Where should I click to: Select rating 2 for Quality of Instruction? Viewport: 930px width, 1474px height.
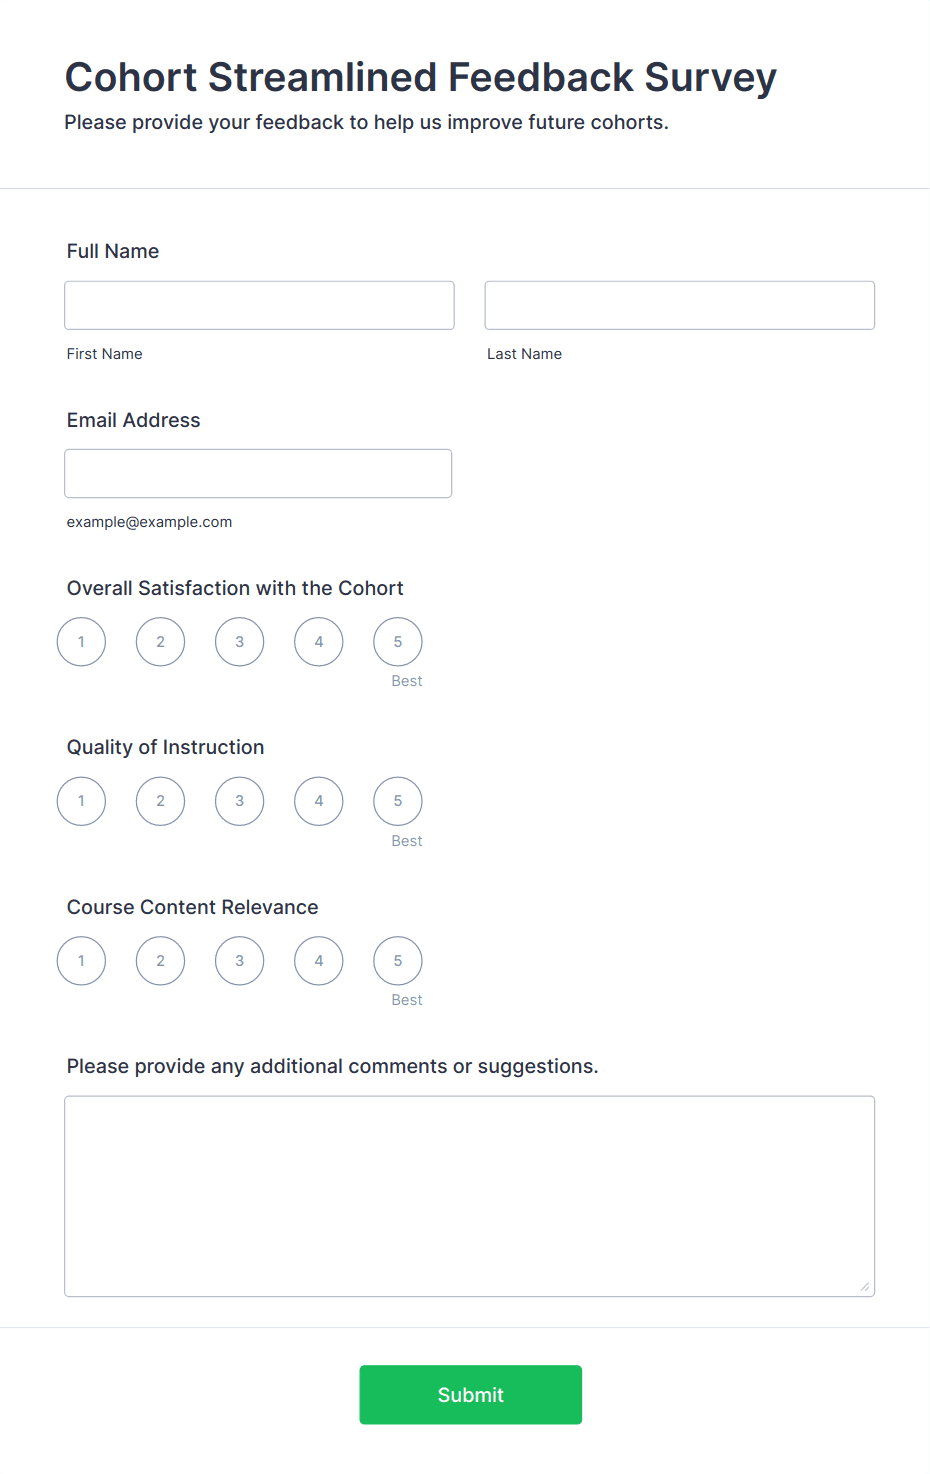click(160, 800)
